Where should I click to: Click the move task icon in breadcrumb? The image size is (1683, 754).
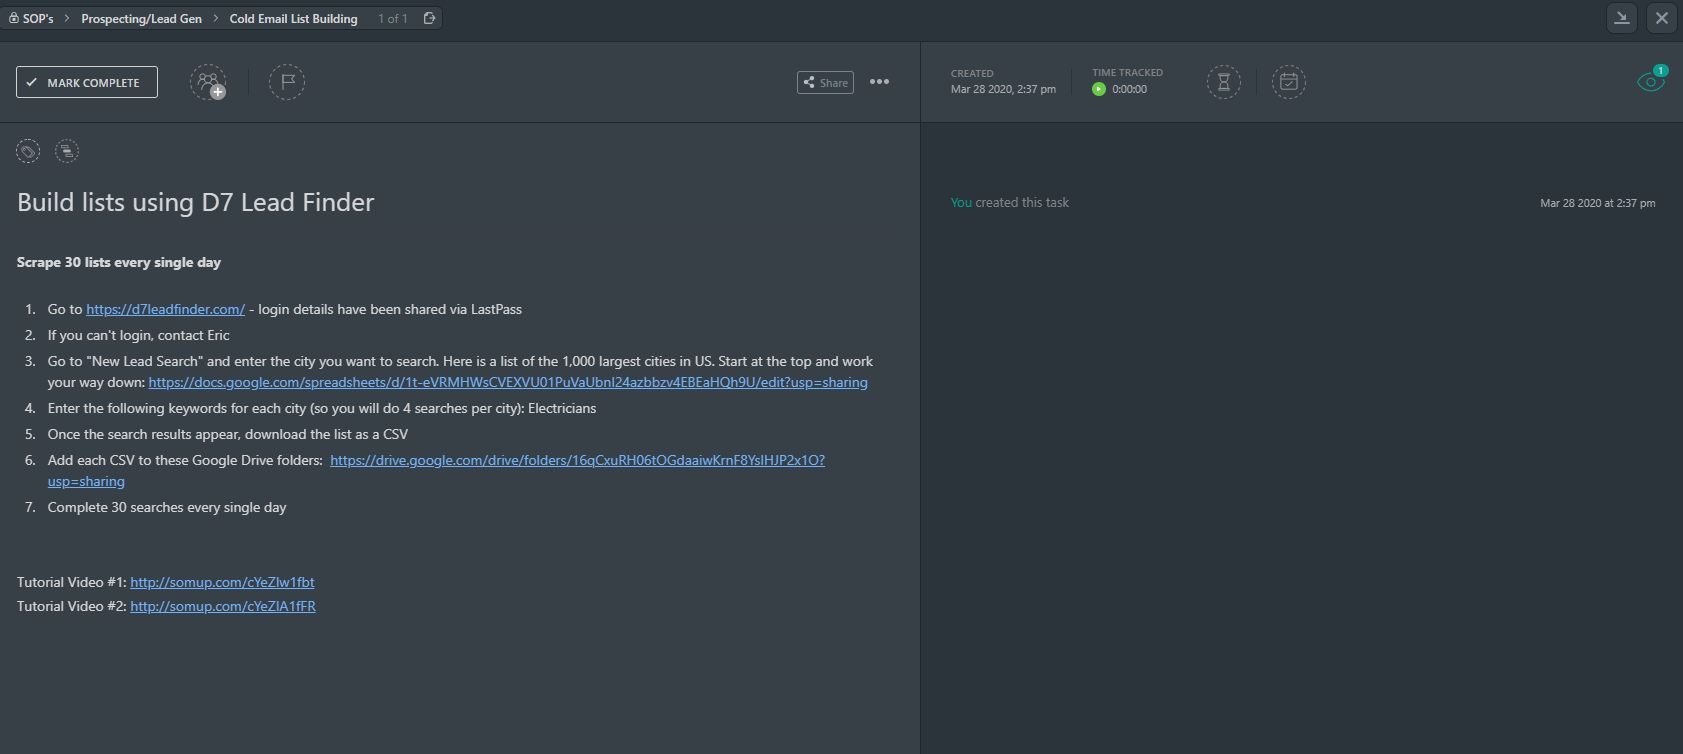pyautogui.click(x=430, y=18)
